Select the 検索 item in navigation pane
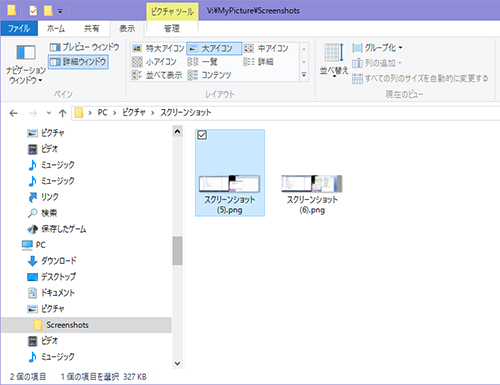The image size is (500, 385). 43,213
